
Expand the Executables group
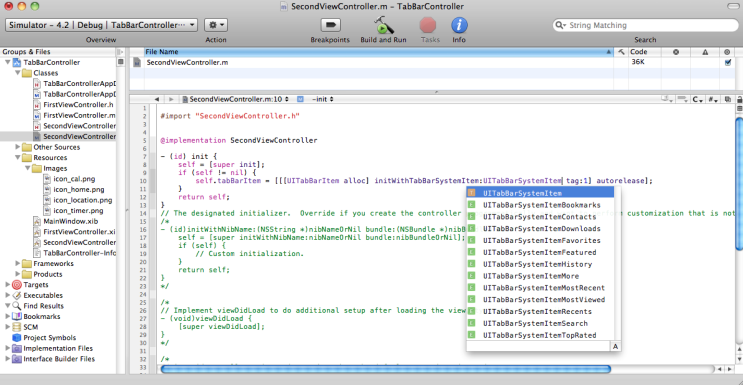click(x=8, y=295)
